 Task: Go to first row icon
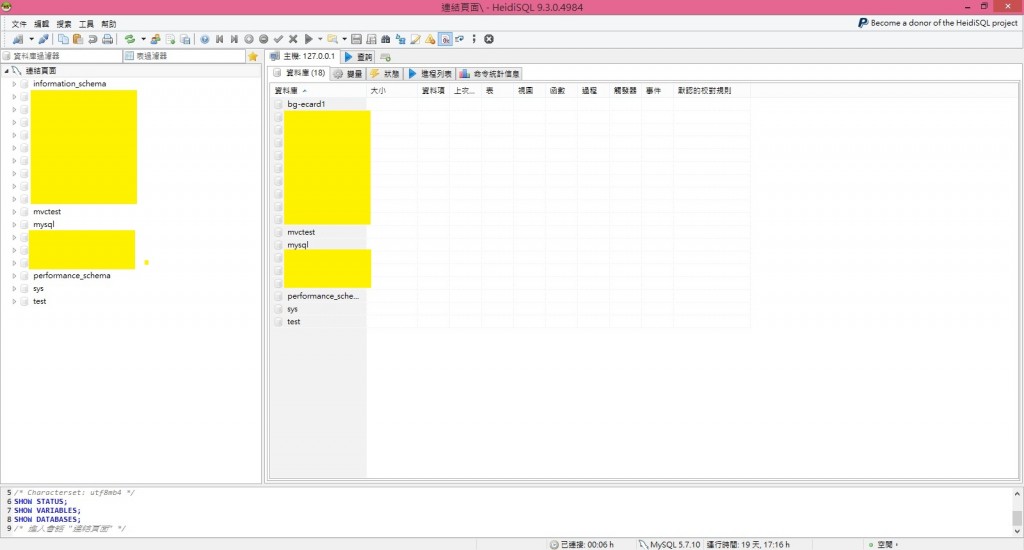pos(219,39)
